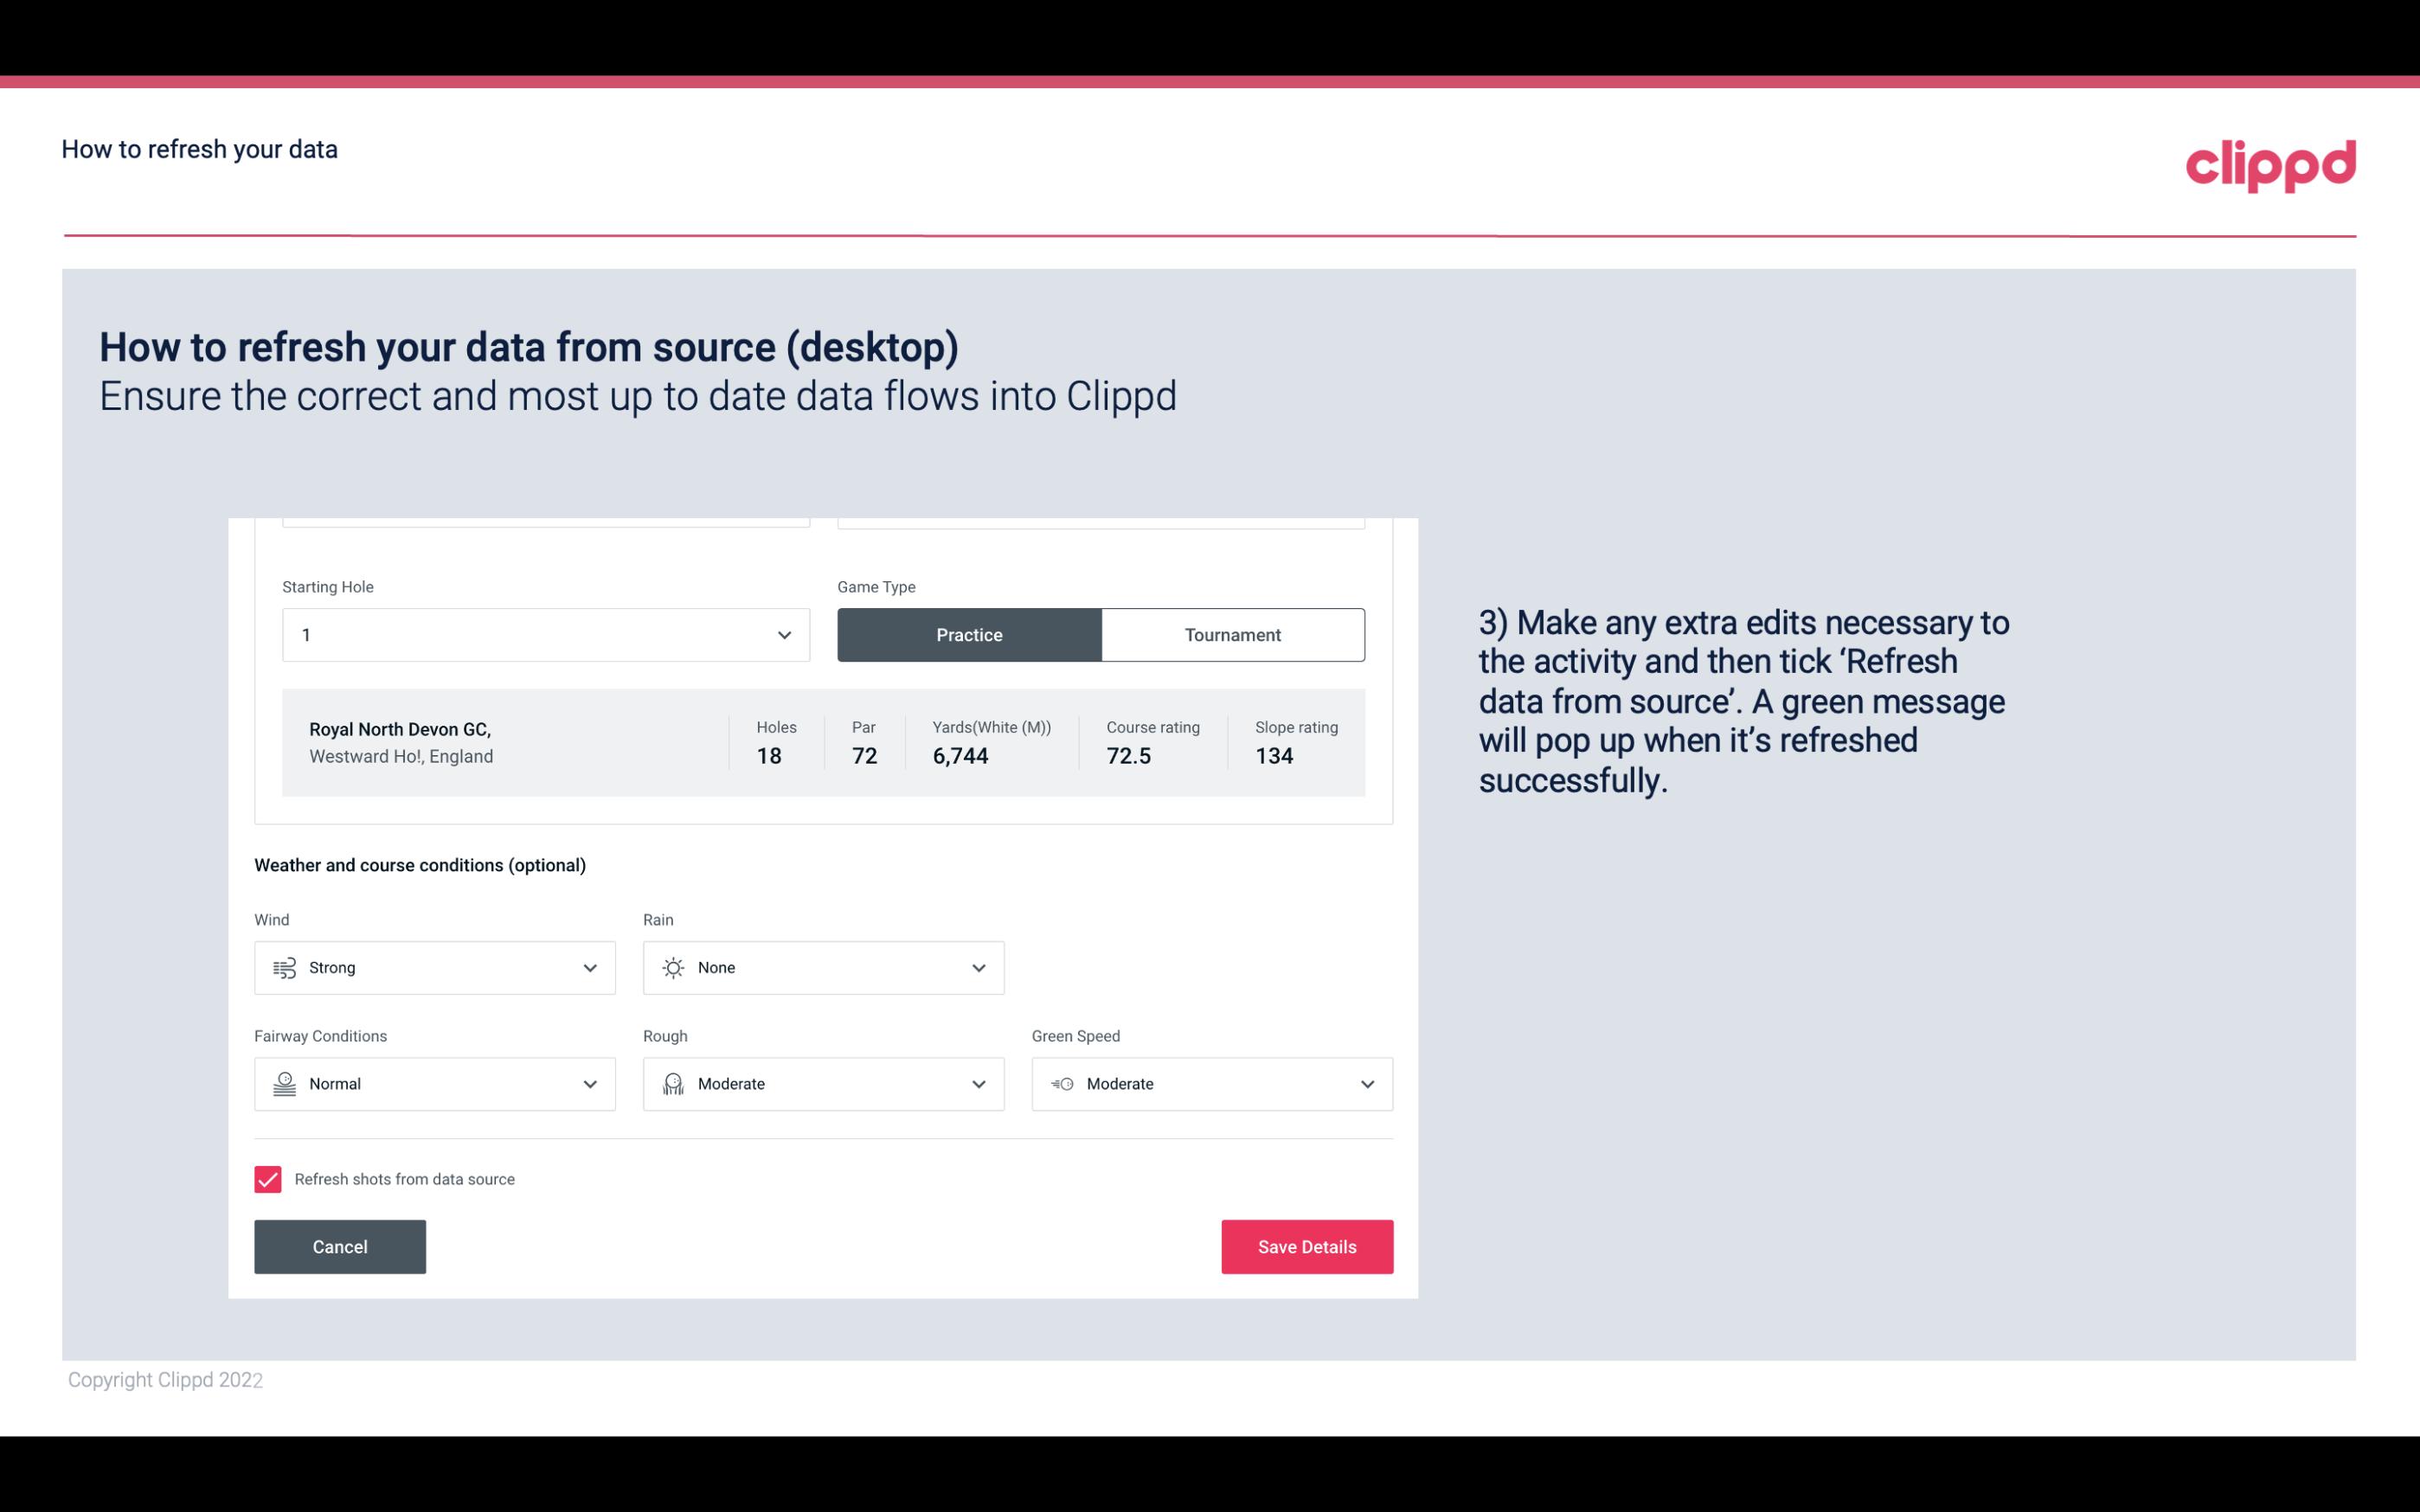The width and height of the screenshot is (2420, 1512).
Task: Click the wind condition icon
Action: coord(282,967)
